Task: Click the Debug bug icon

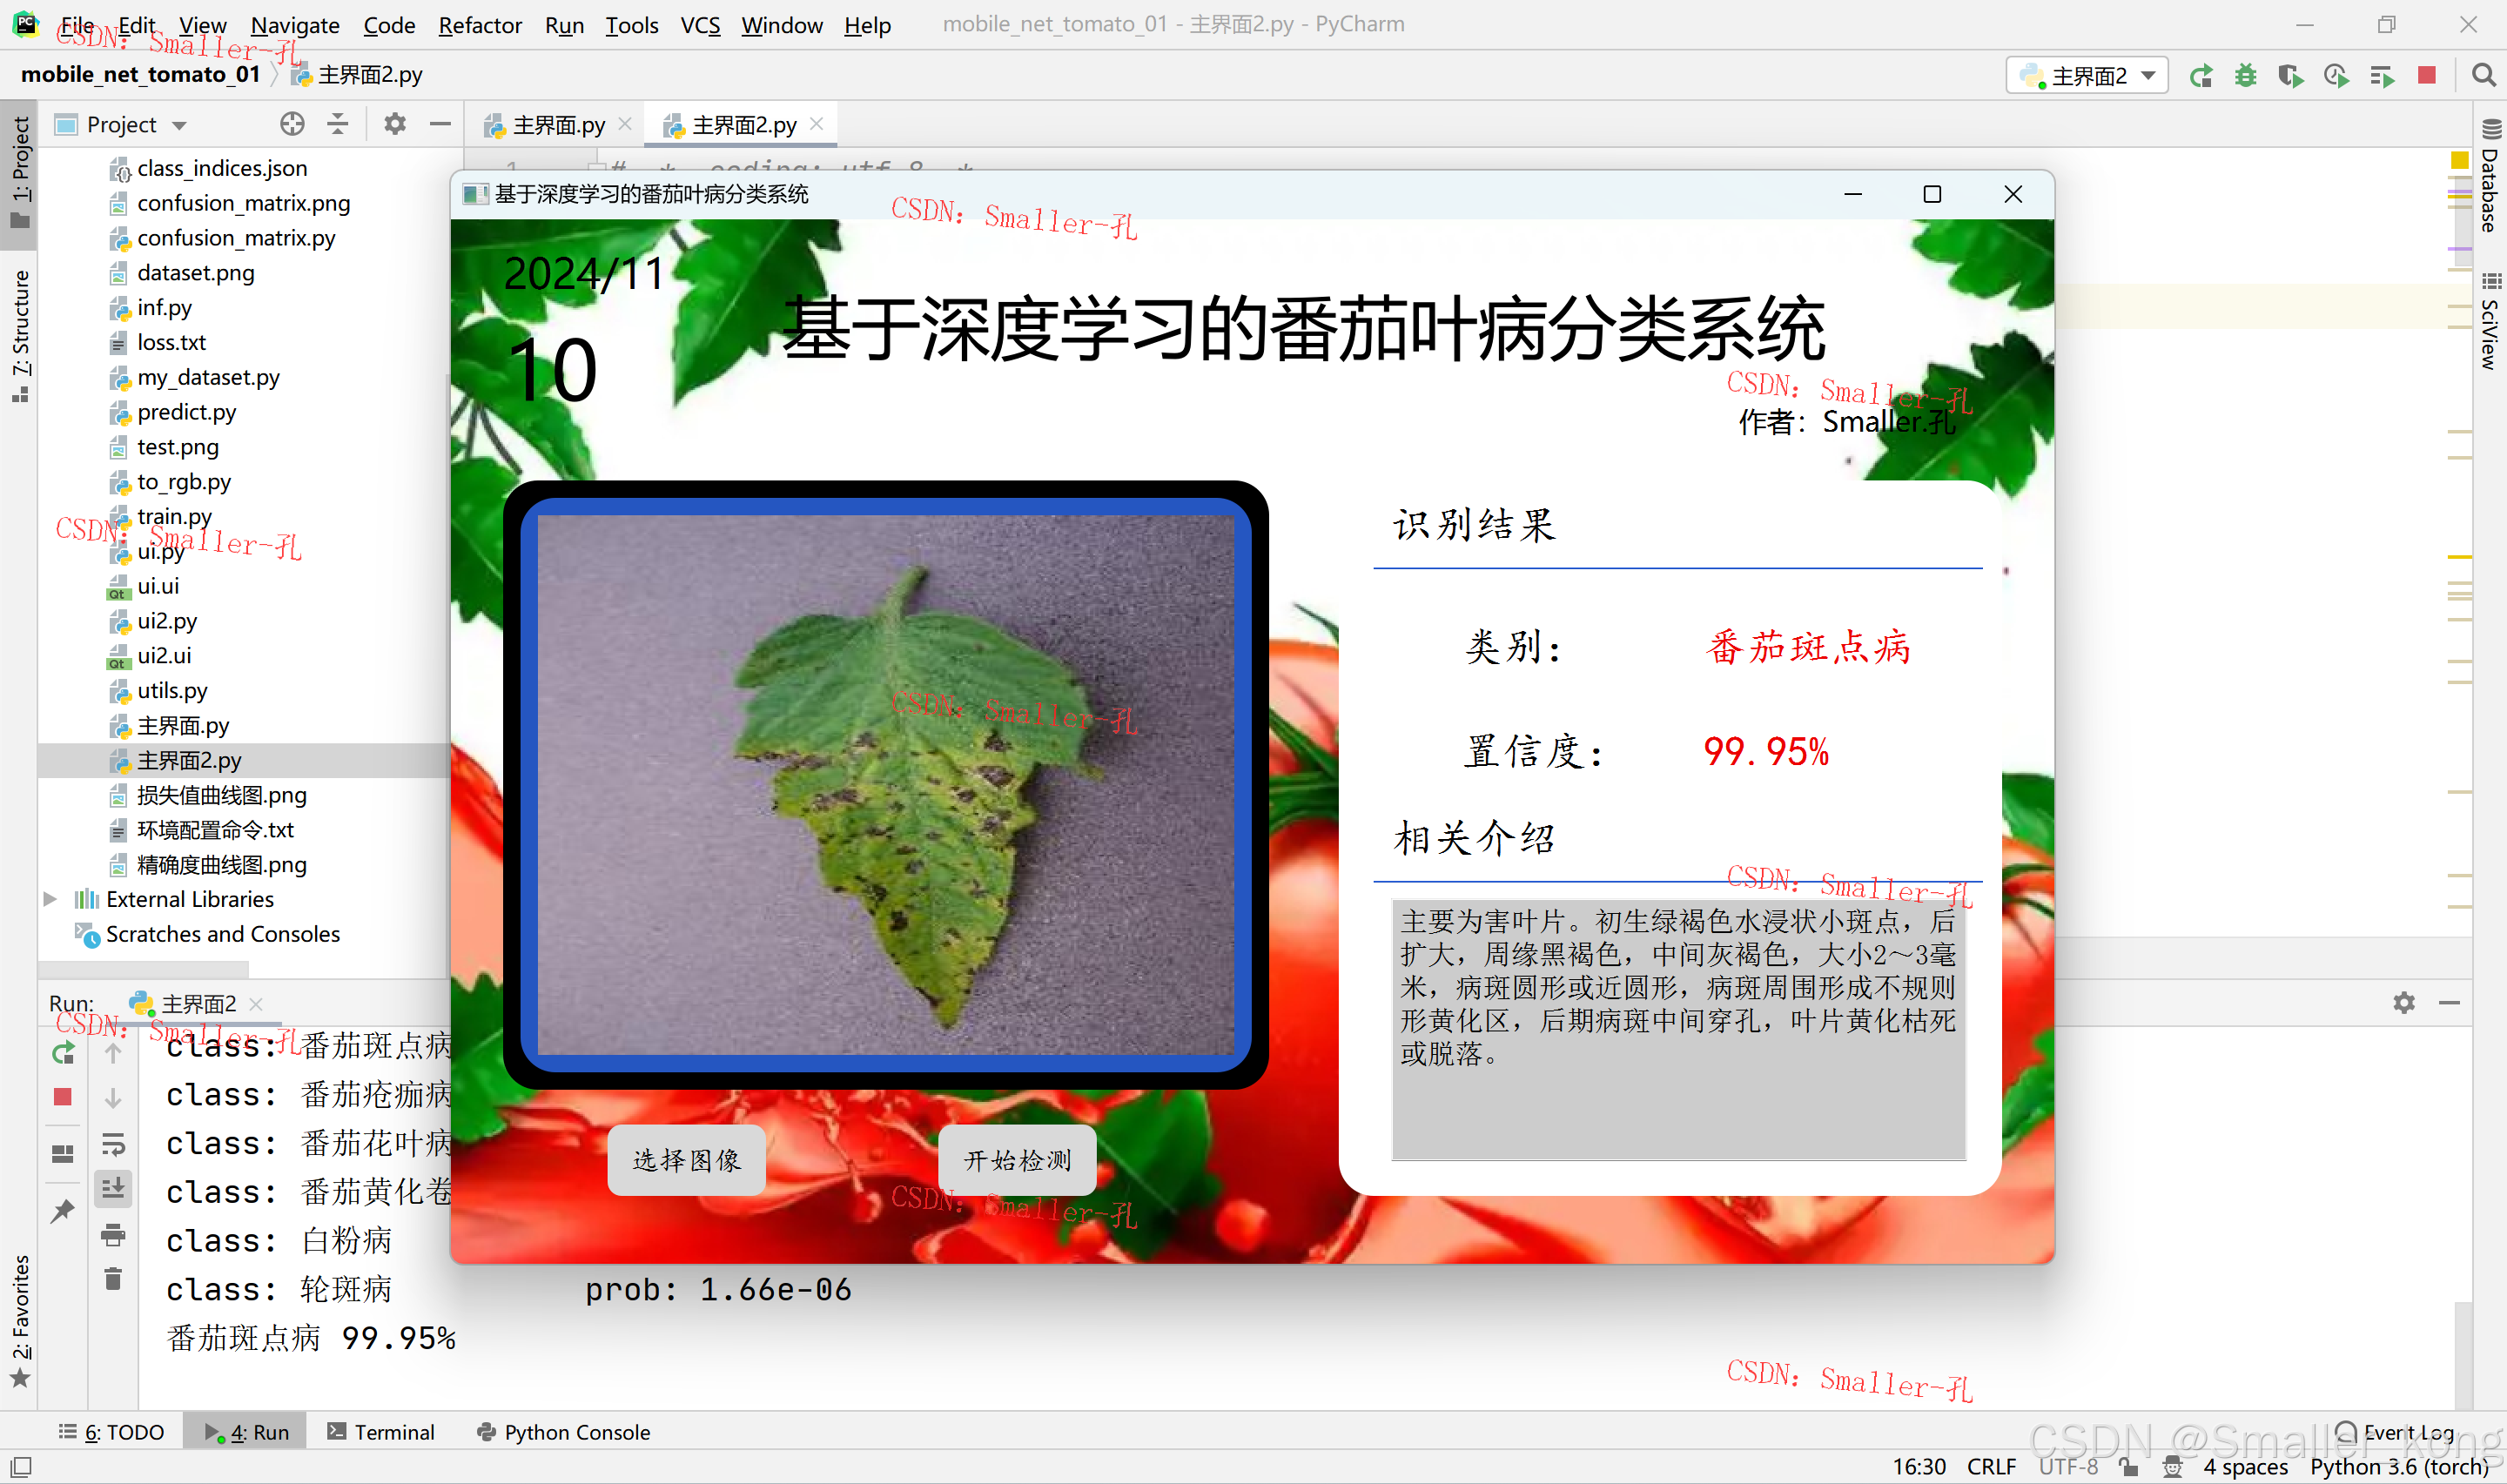Action: pyautogui.click(x=2245, y=76)
